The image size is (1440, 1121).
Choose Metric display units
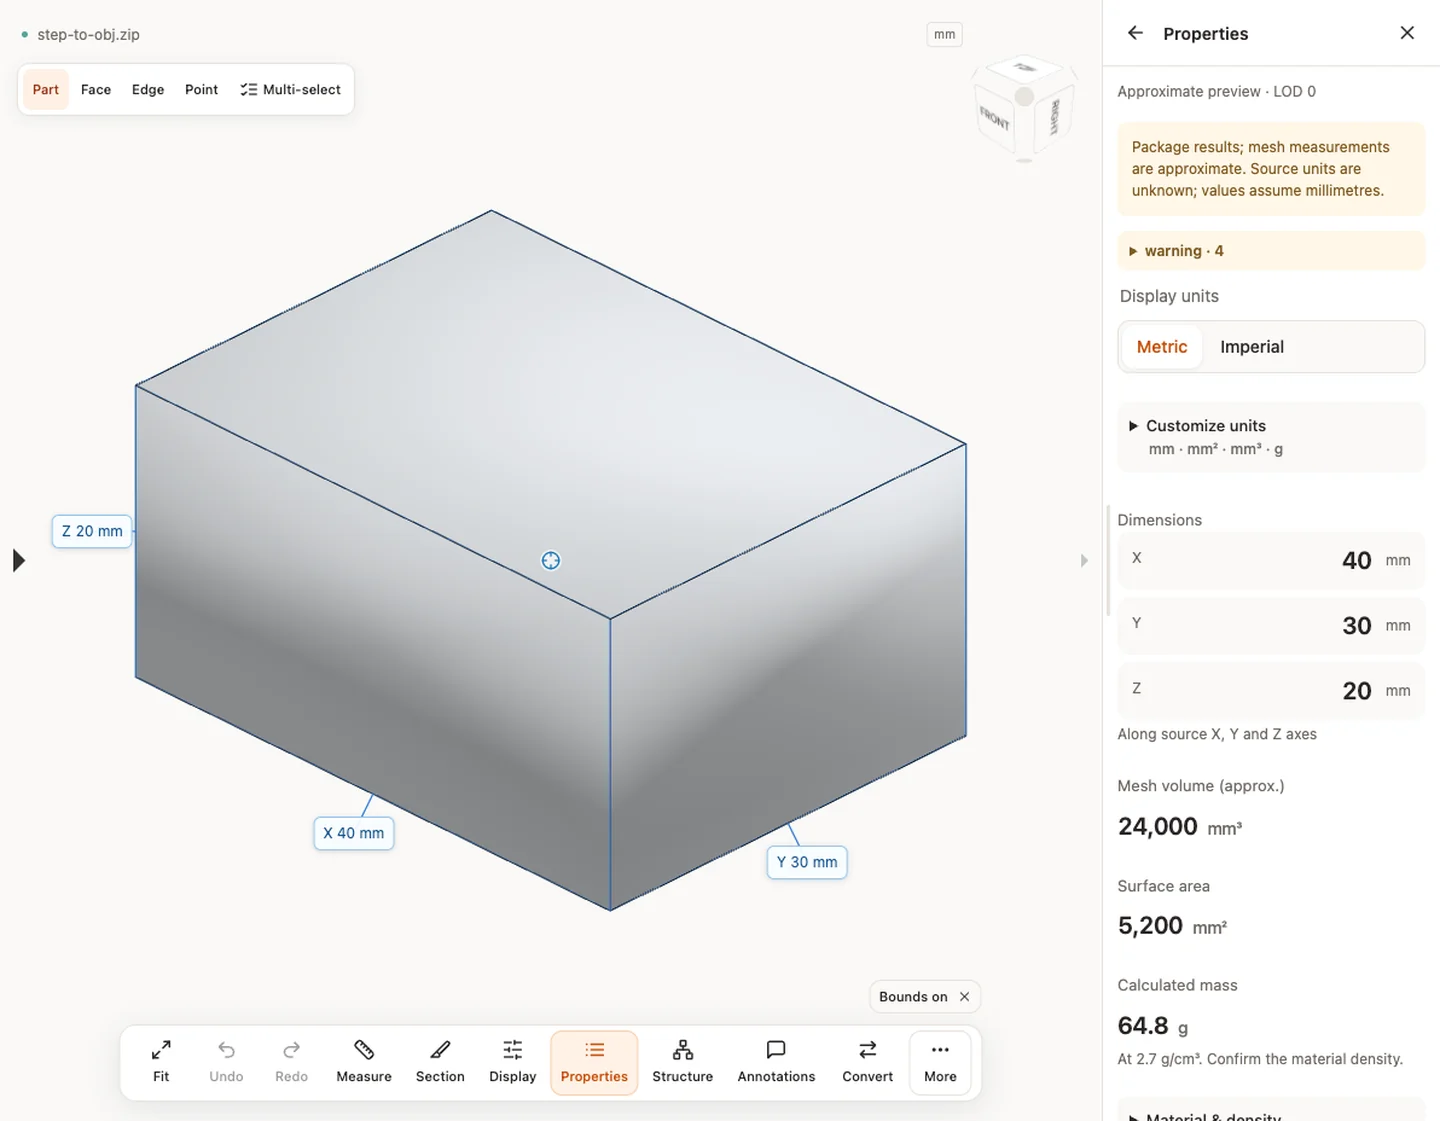pos(1162,347)
